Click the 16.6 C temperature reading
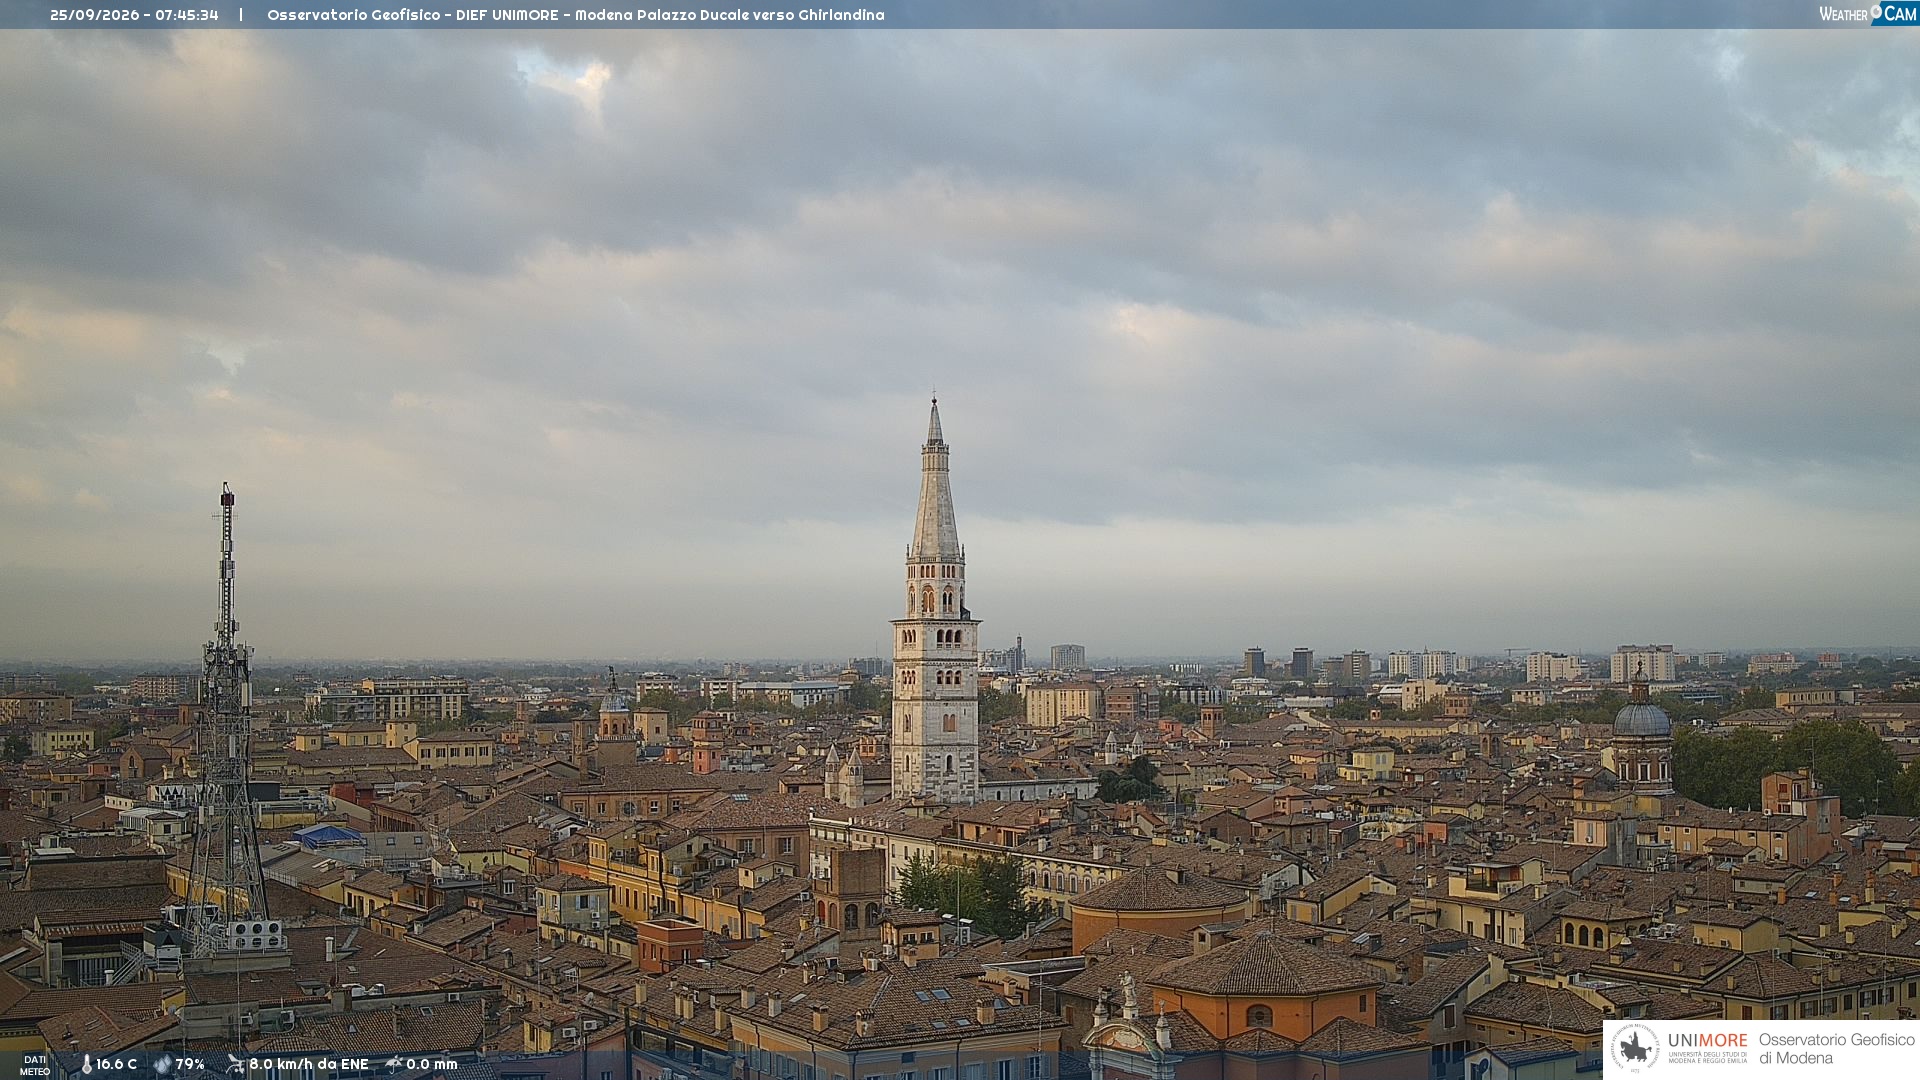 tap(116, 1065)
